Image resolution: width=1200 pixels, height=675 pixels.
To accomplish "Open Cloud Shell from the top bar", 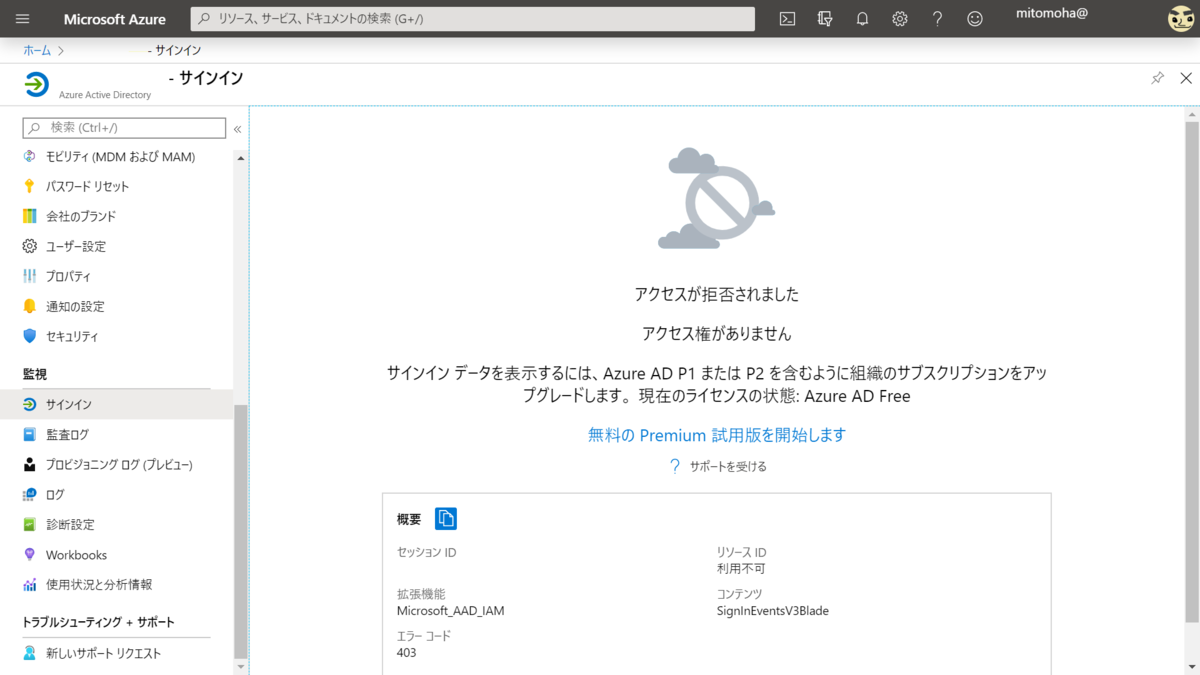I will click(x=787, y=19).
